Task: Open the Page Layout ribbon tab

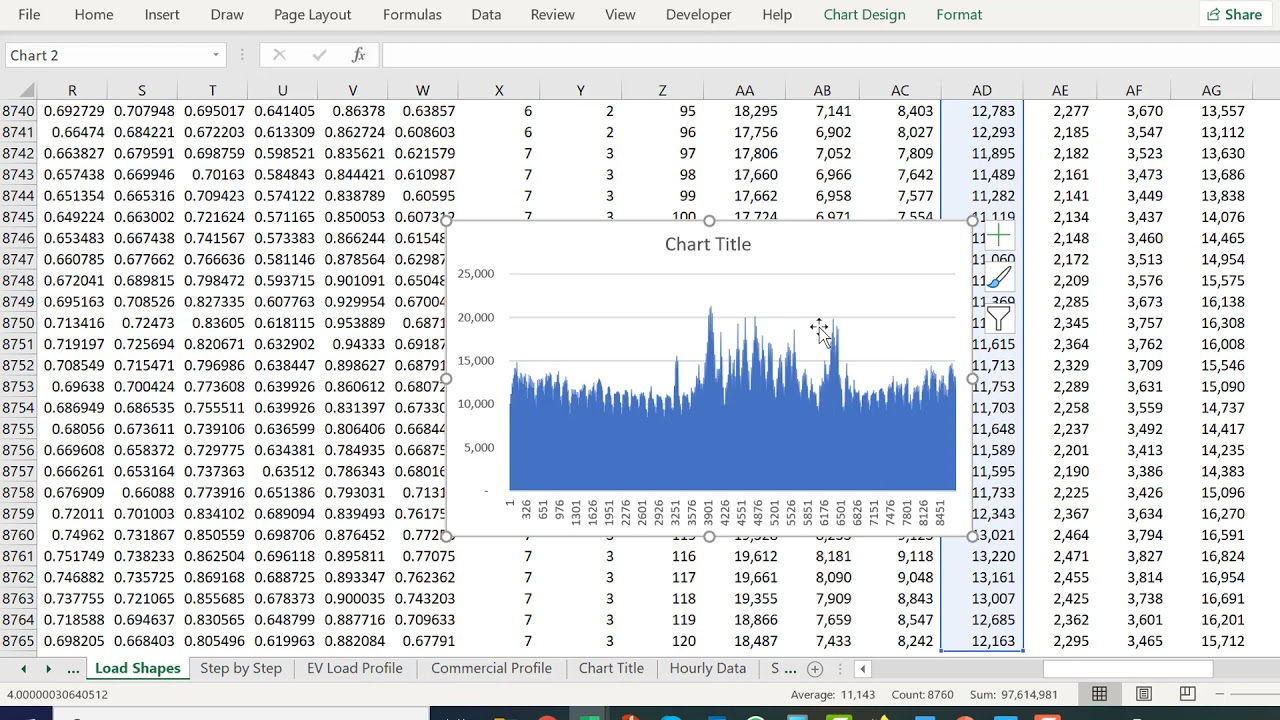Action: pyautogui.click(x=312, y=15)
